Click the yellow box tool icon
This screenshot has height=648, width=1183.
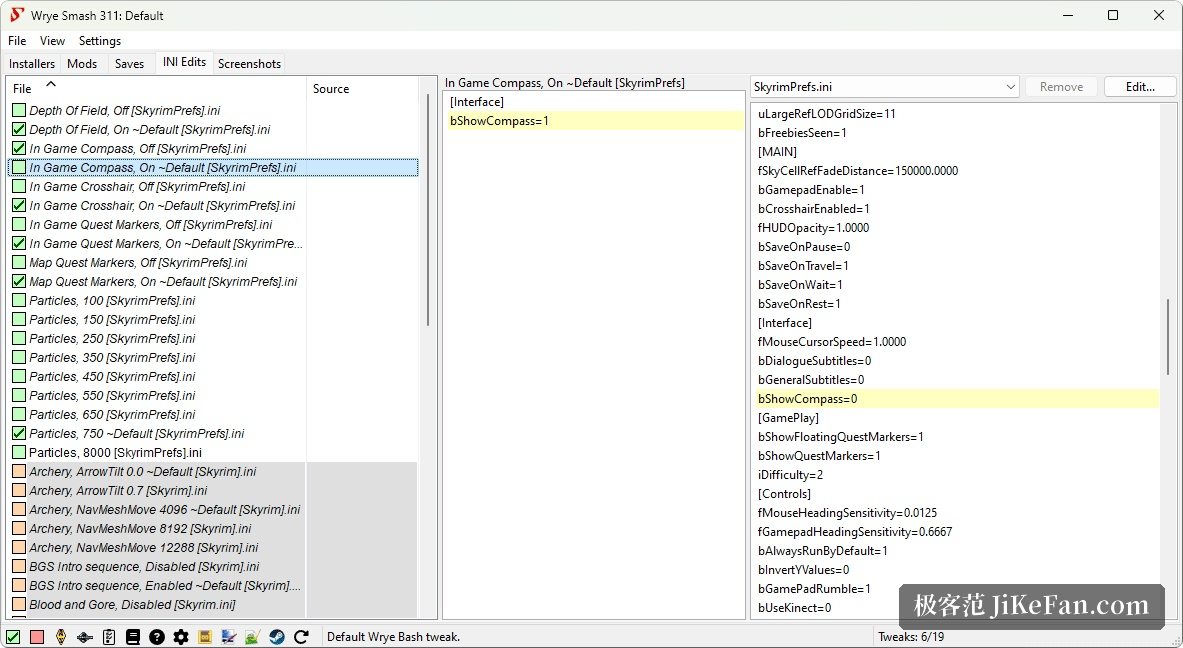204,637
